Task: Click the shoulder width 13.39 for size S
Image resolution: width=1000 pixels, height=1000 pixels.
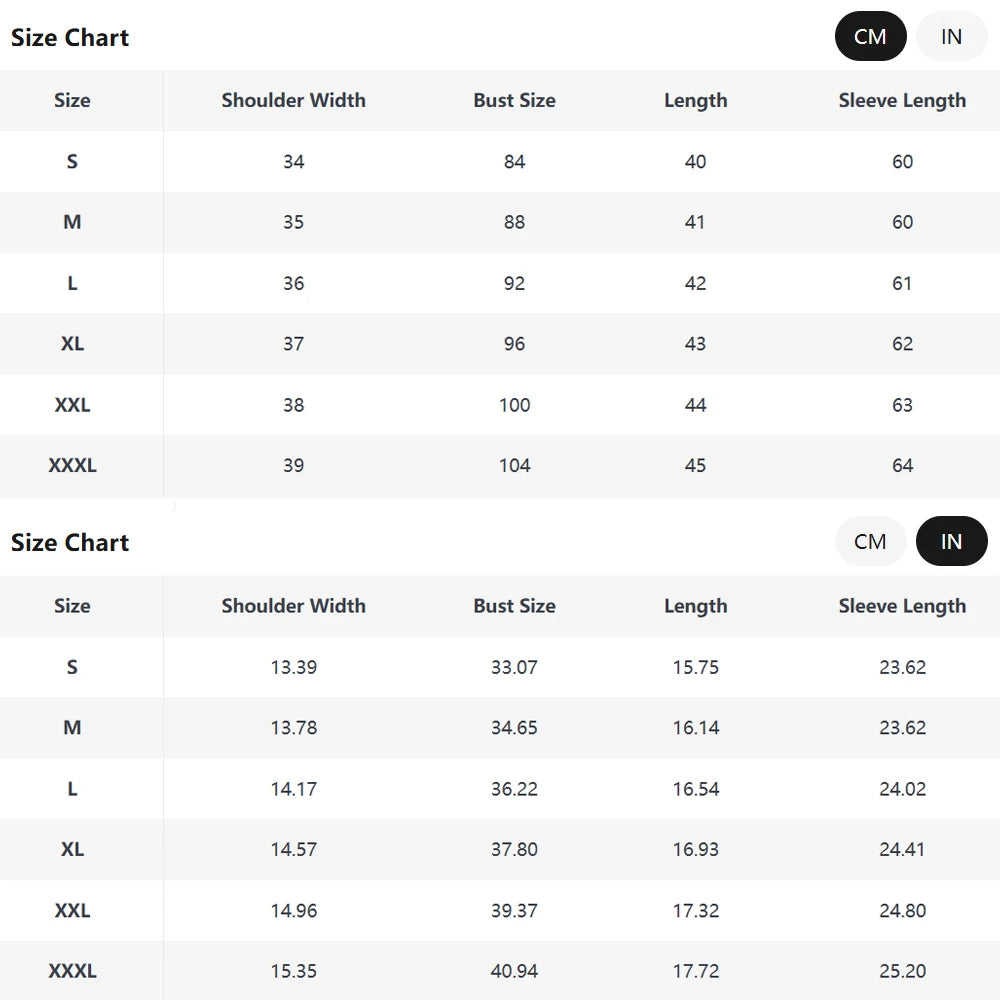Action: (x=293, y=667)
